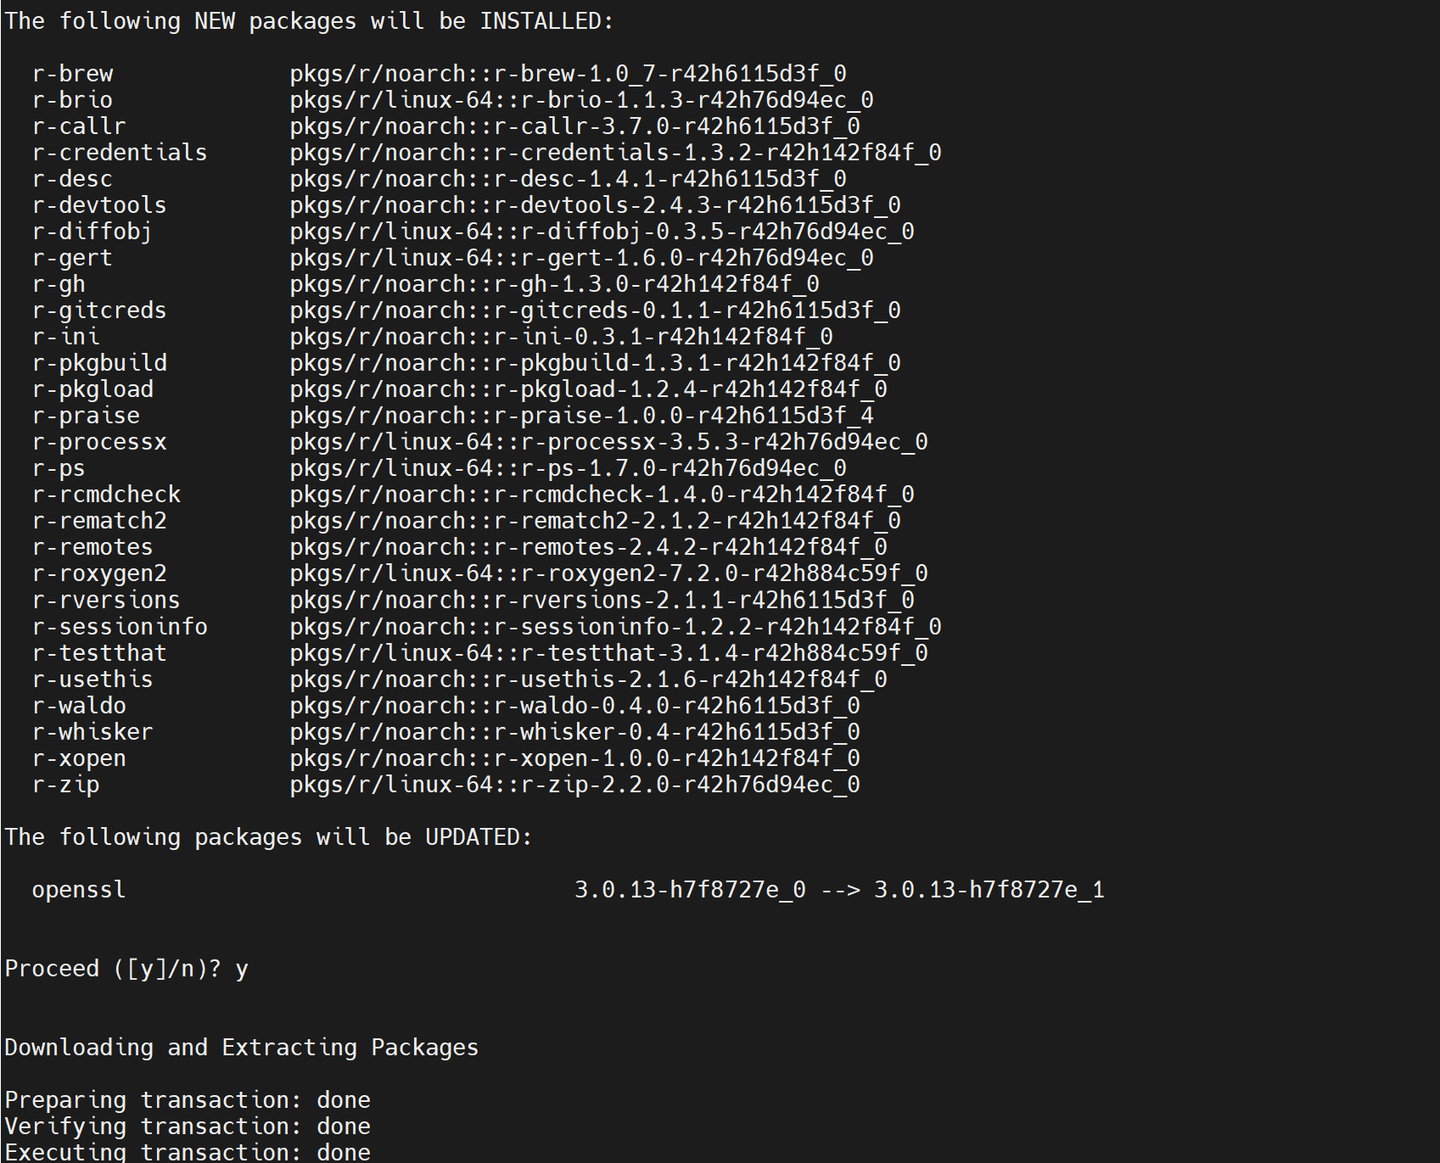Screen dimensions: 1440x1163
Task: Click the "Downloading and Extracting Packages" line
Action: pos(241,1048)
